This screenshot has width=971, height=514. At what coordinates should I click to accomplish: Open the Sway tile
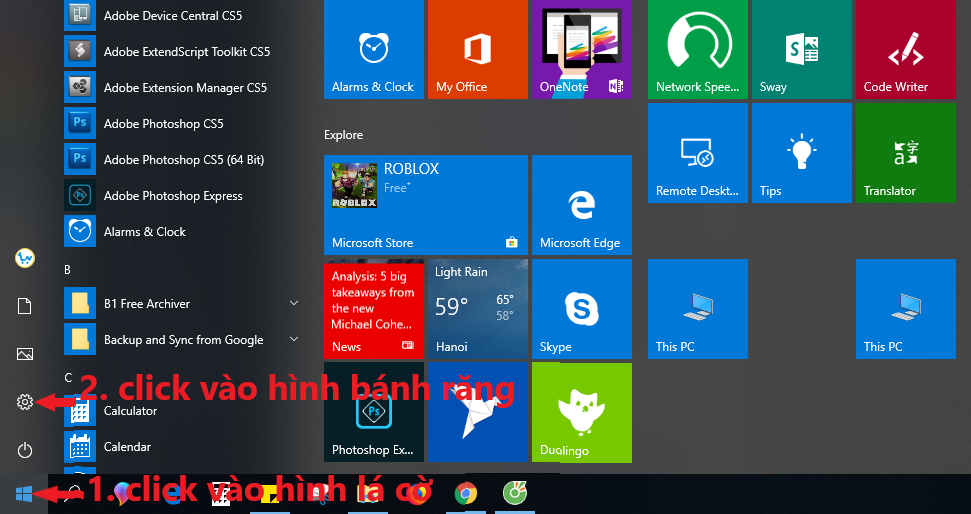pyautogui.click(x=802, y=50)
